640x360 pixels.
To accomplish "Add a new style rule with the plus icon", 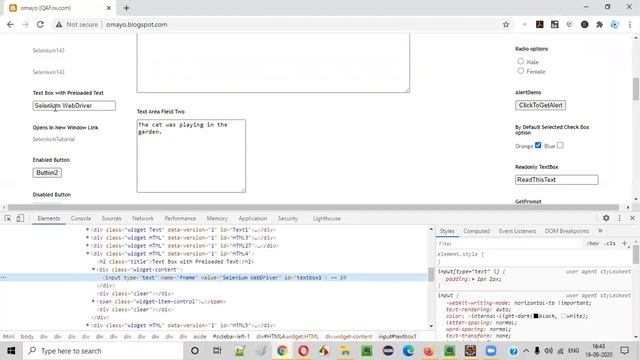I will (x=624, y=243).
